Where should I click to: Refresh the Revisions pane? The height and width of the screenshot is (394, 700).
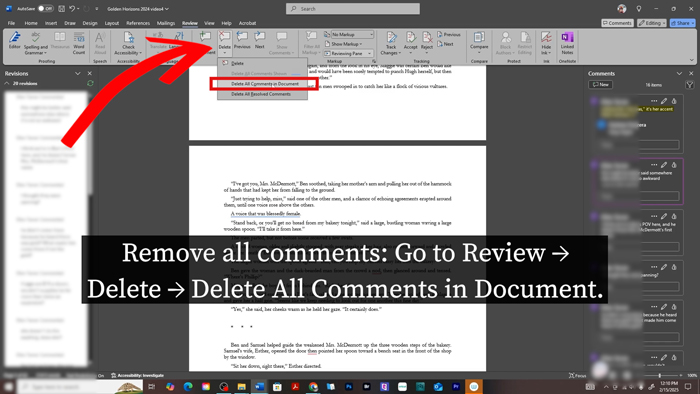point(90,83)
